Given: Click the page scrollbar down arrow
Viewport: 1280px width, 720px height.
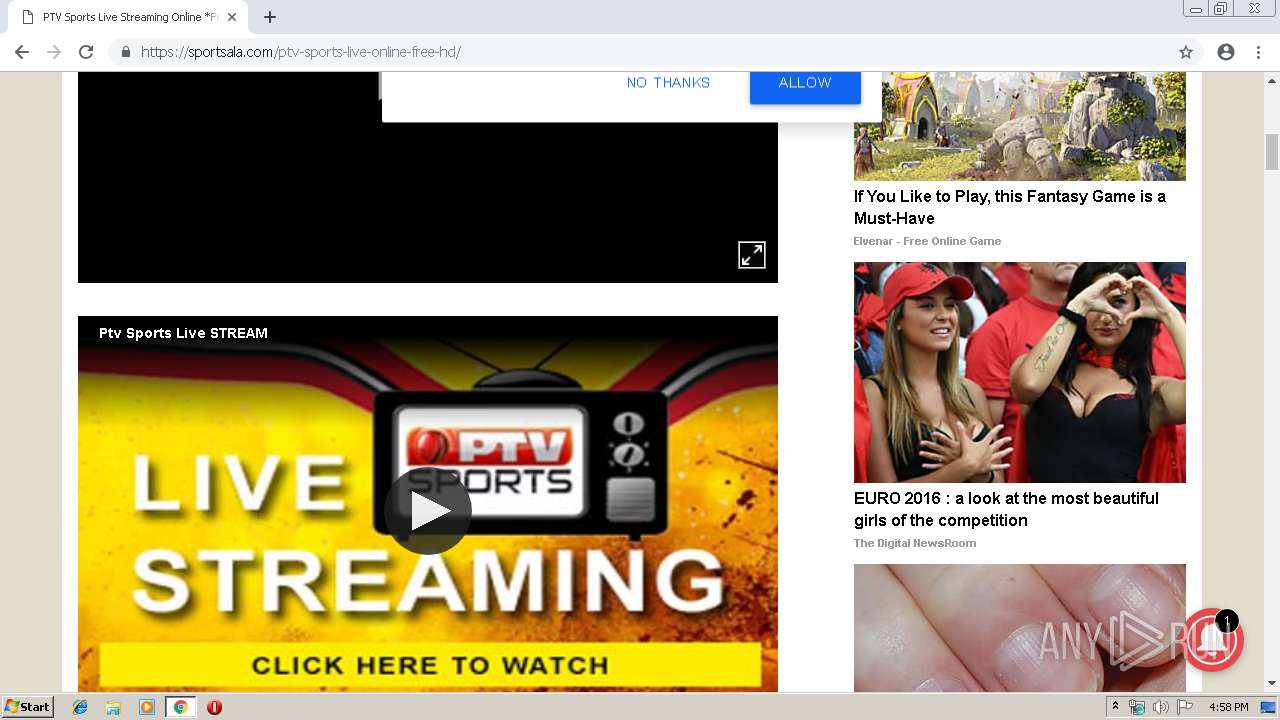Looking at the screenshot, I should (1272, 684).
